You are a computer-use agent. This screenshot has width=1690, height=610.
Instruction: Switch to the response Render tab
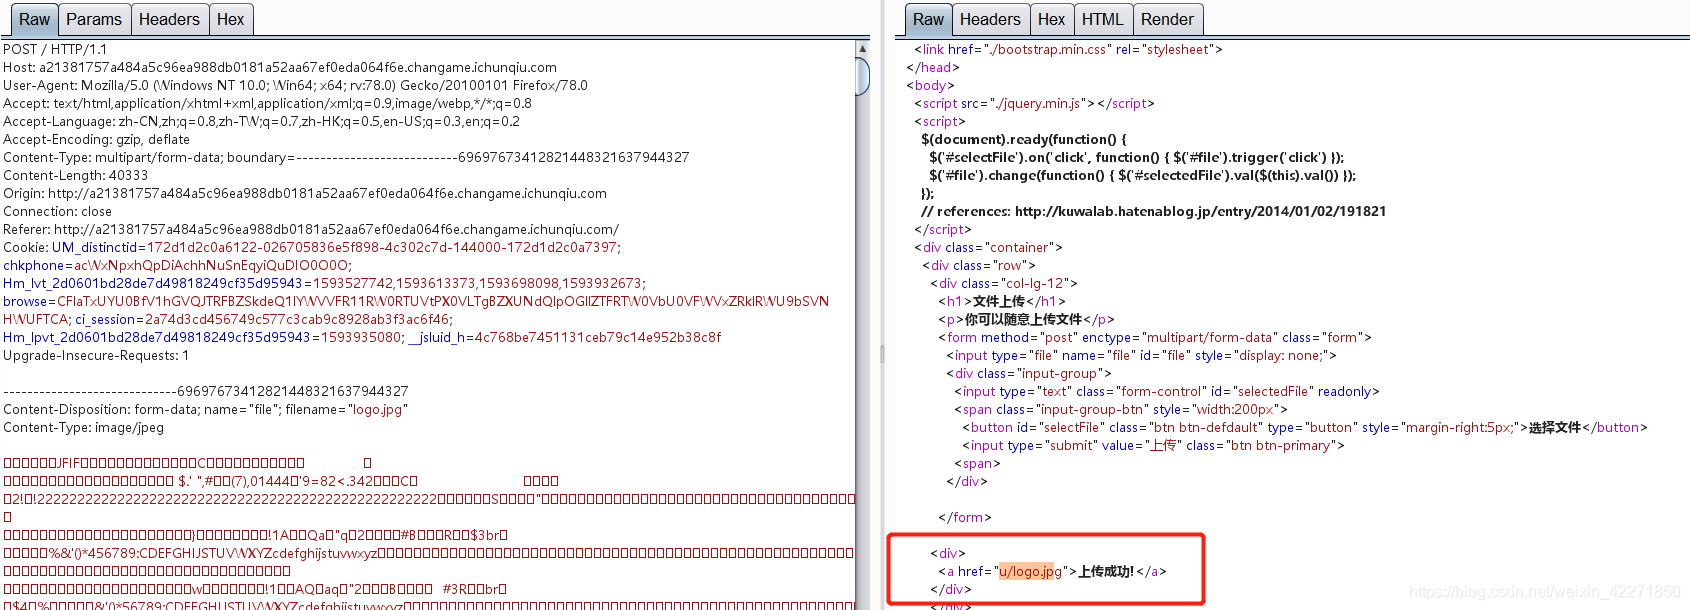[x=1167, y=19]
